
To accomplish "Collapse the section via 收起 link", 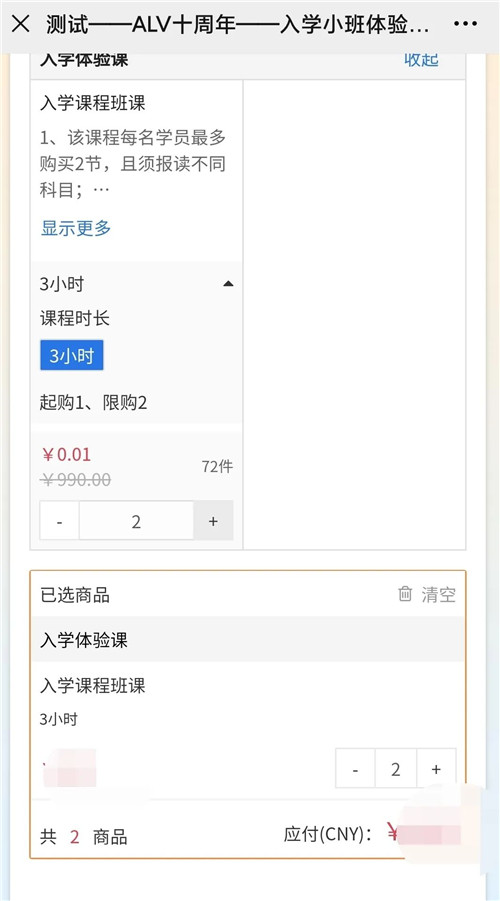I will click(x=421, y=60).
